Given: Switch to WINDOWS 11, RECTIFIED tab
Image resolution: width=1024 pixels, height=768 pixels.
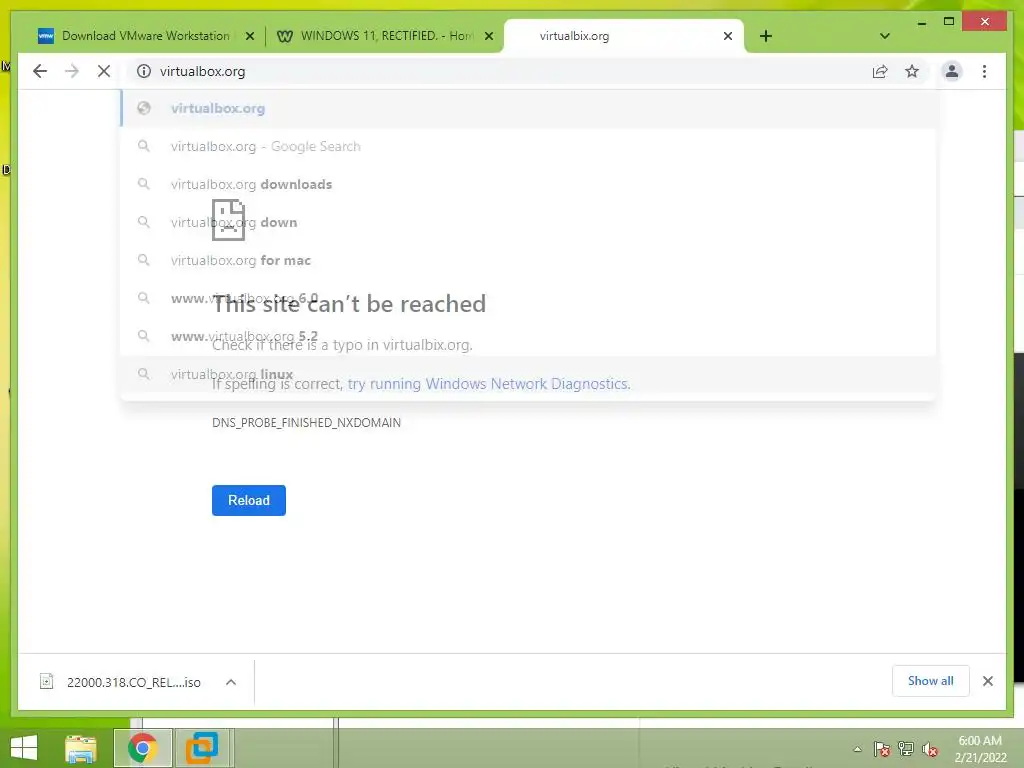Looking at the screenshot, I should click(387, 36).
